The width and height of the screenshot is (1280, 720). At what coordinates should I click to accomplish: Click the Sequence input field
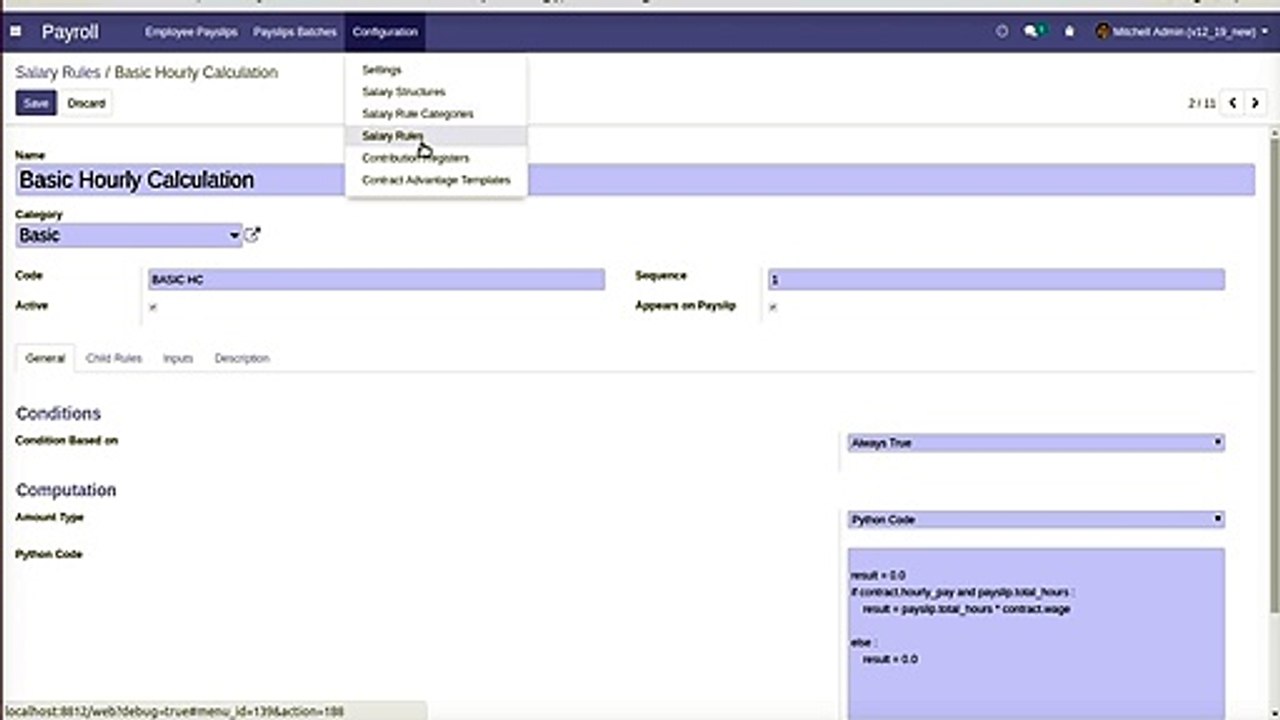[x=996, y=280]
